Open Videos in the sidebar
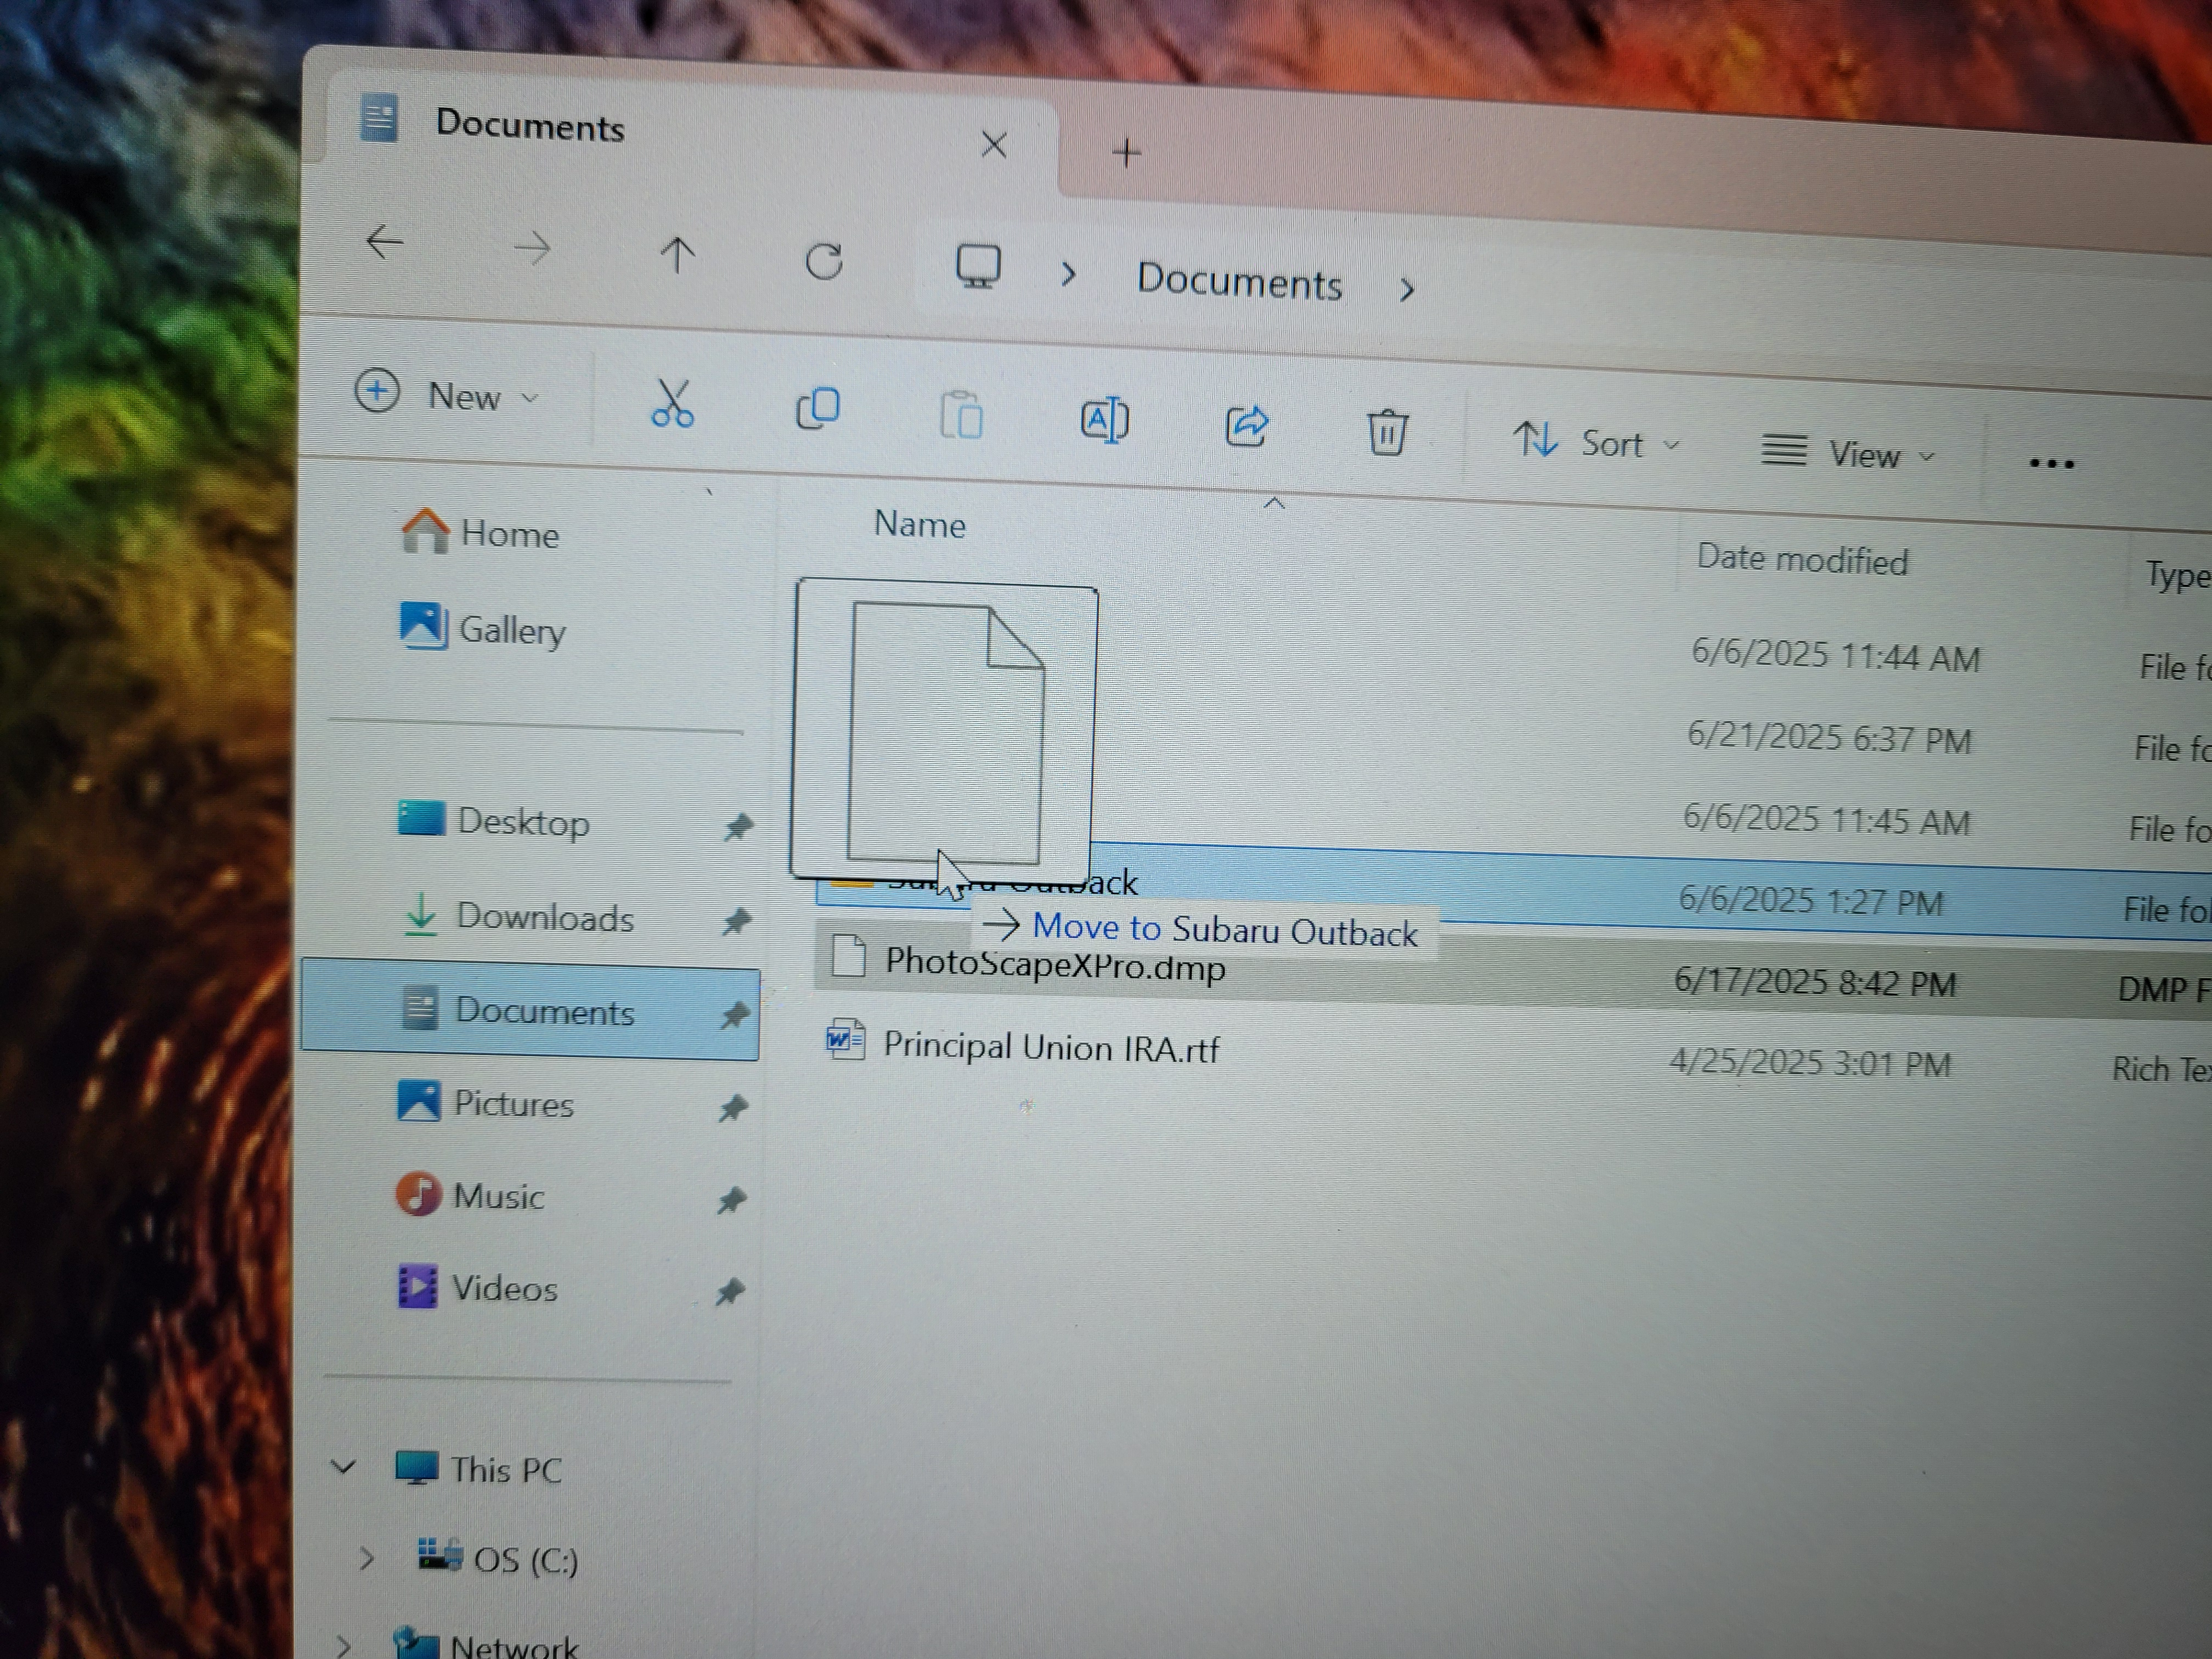2212x1659 pixels. 477,1287
